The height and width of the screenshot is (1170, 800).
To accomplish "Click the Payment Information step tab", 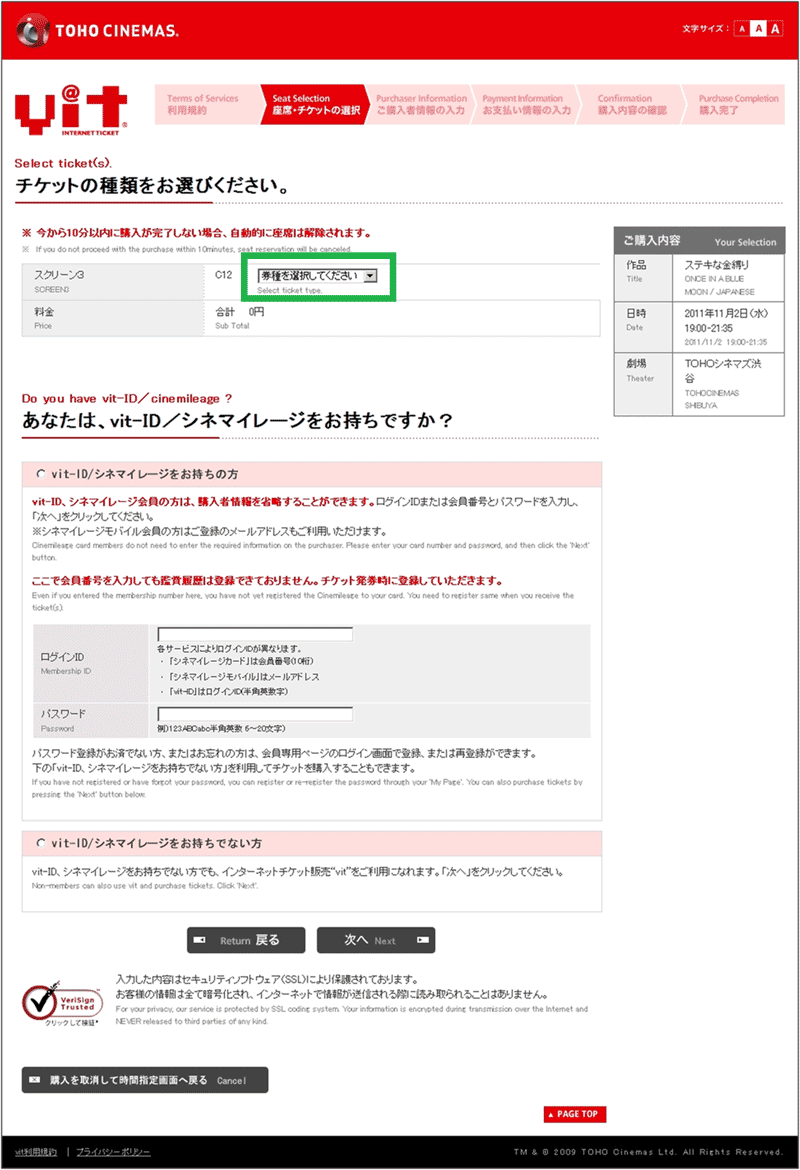I will point(525,104).
